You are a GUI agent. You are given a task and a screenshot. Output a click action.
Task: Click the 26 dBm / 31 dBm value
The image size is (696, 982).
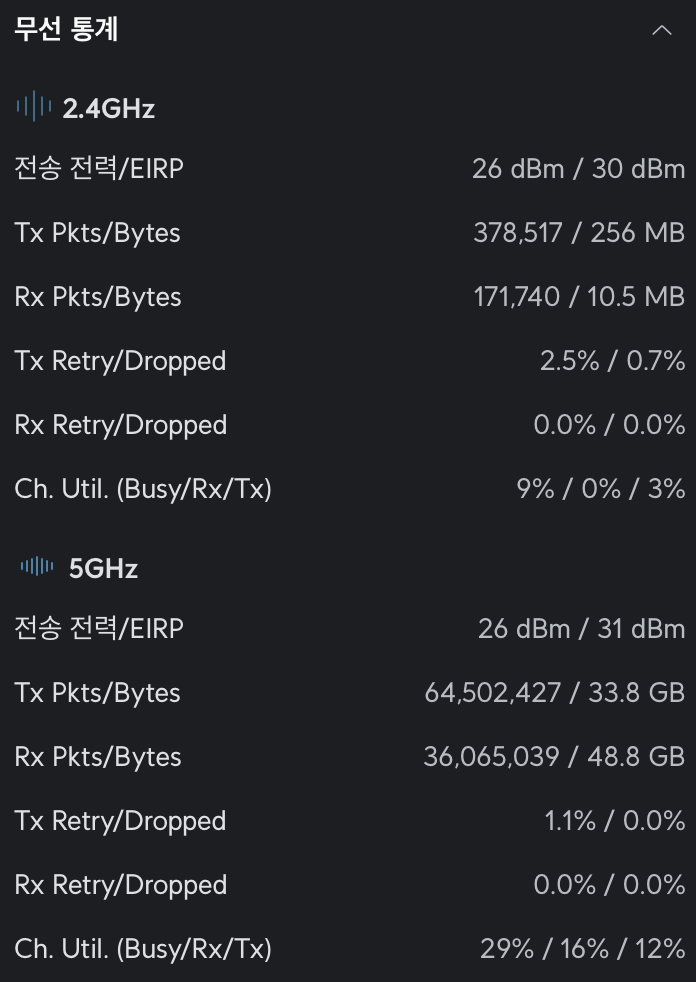tap(581, 629)
